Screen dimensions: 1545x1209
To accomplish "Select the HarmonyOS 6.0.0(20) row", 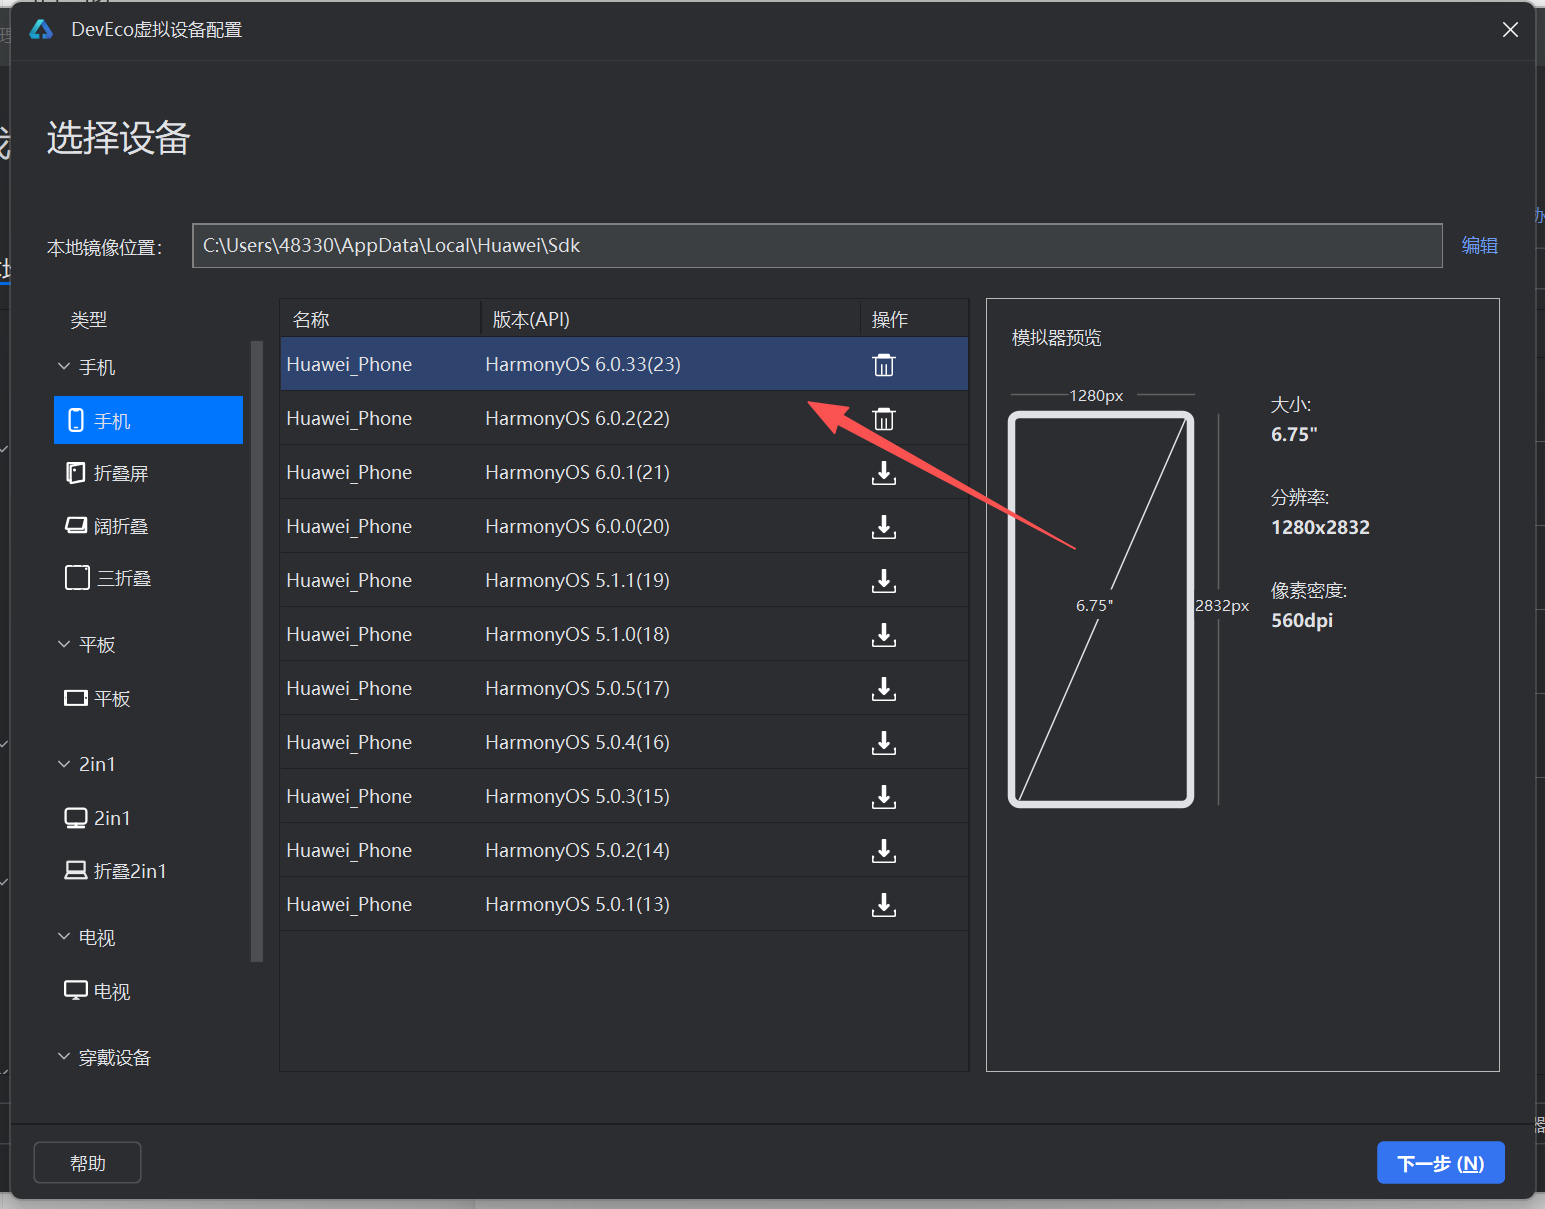I will tap(624, 526).
